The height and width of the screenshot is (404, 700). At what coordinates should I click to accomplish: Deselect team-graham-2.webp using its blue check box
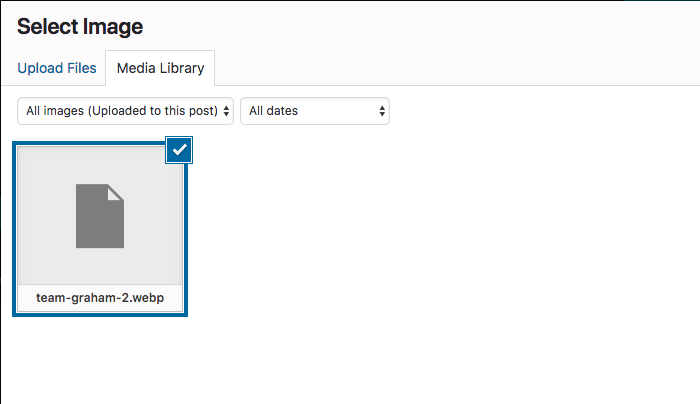tap(179, 150)
